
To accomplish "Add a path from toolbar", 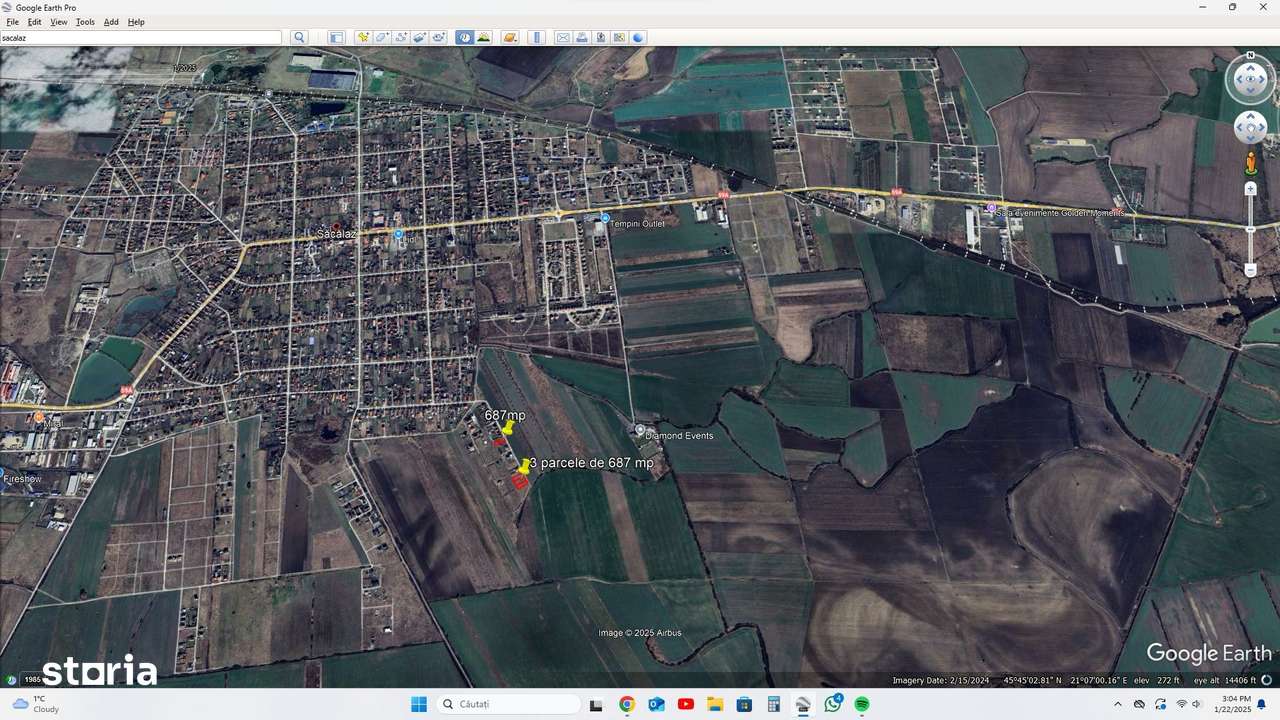I will pyautogui.click(x=401, y=38).
